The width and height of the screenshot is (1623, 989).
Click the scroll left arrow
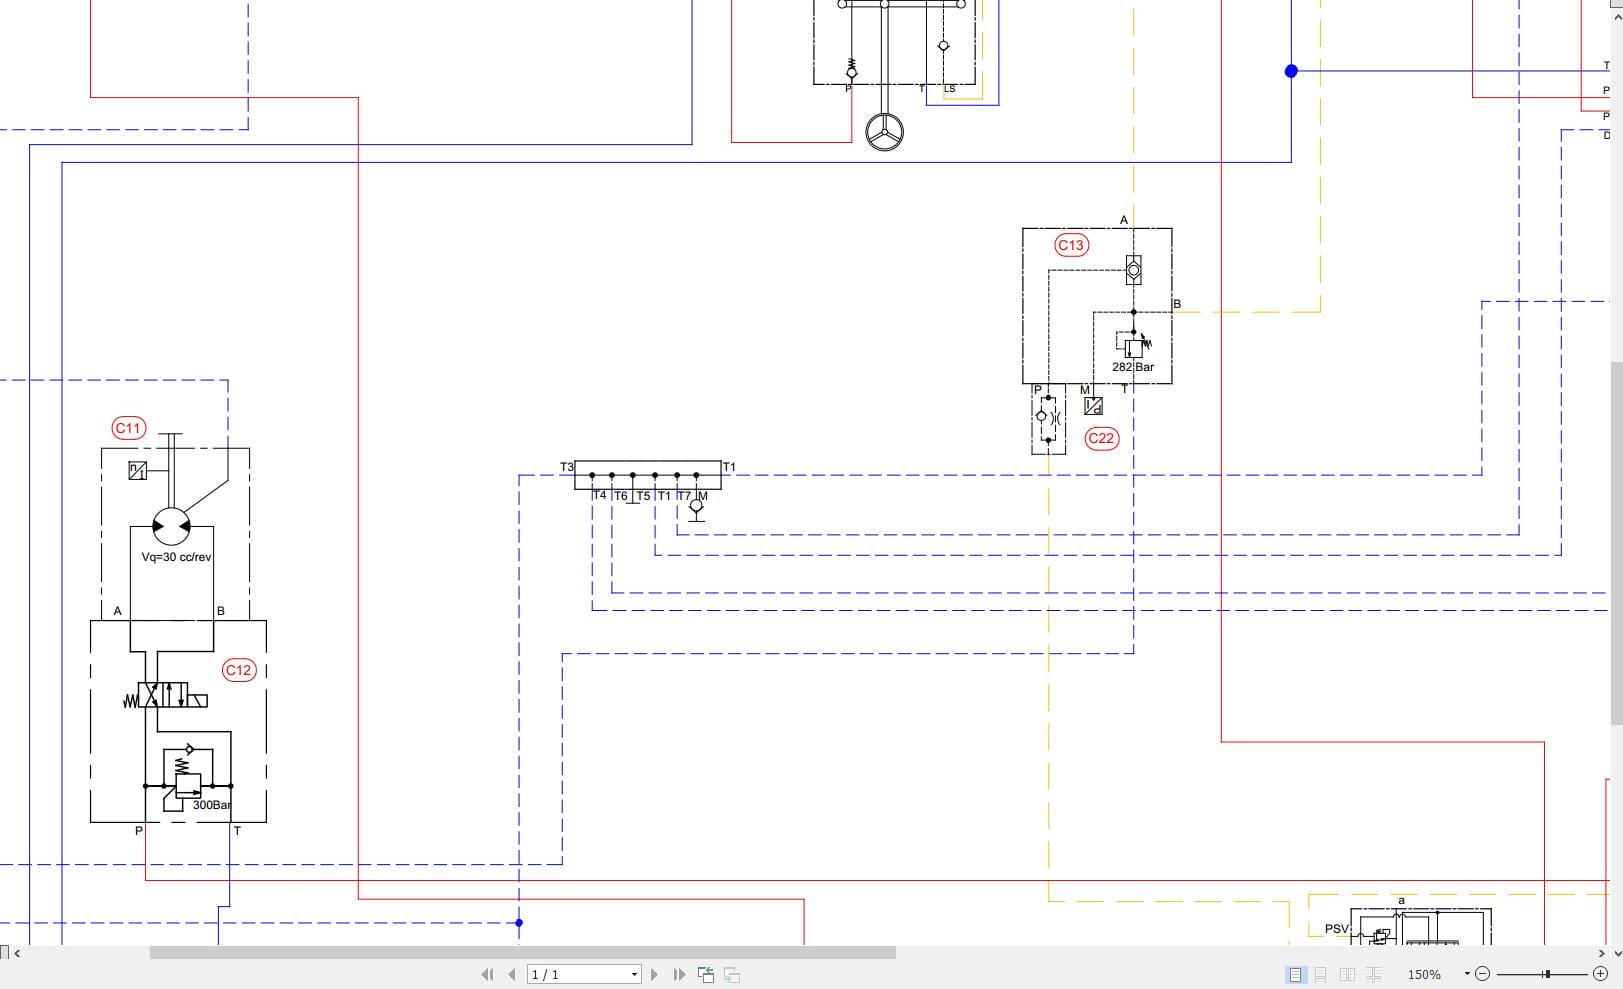tap(17, 953)
